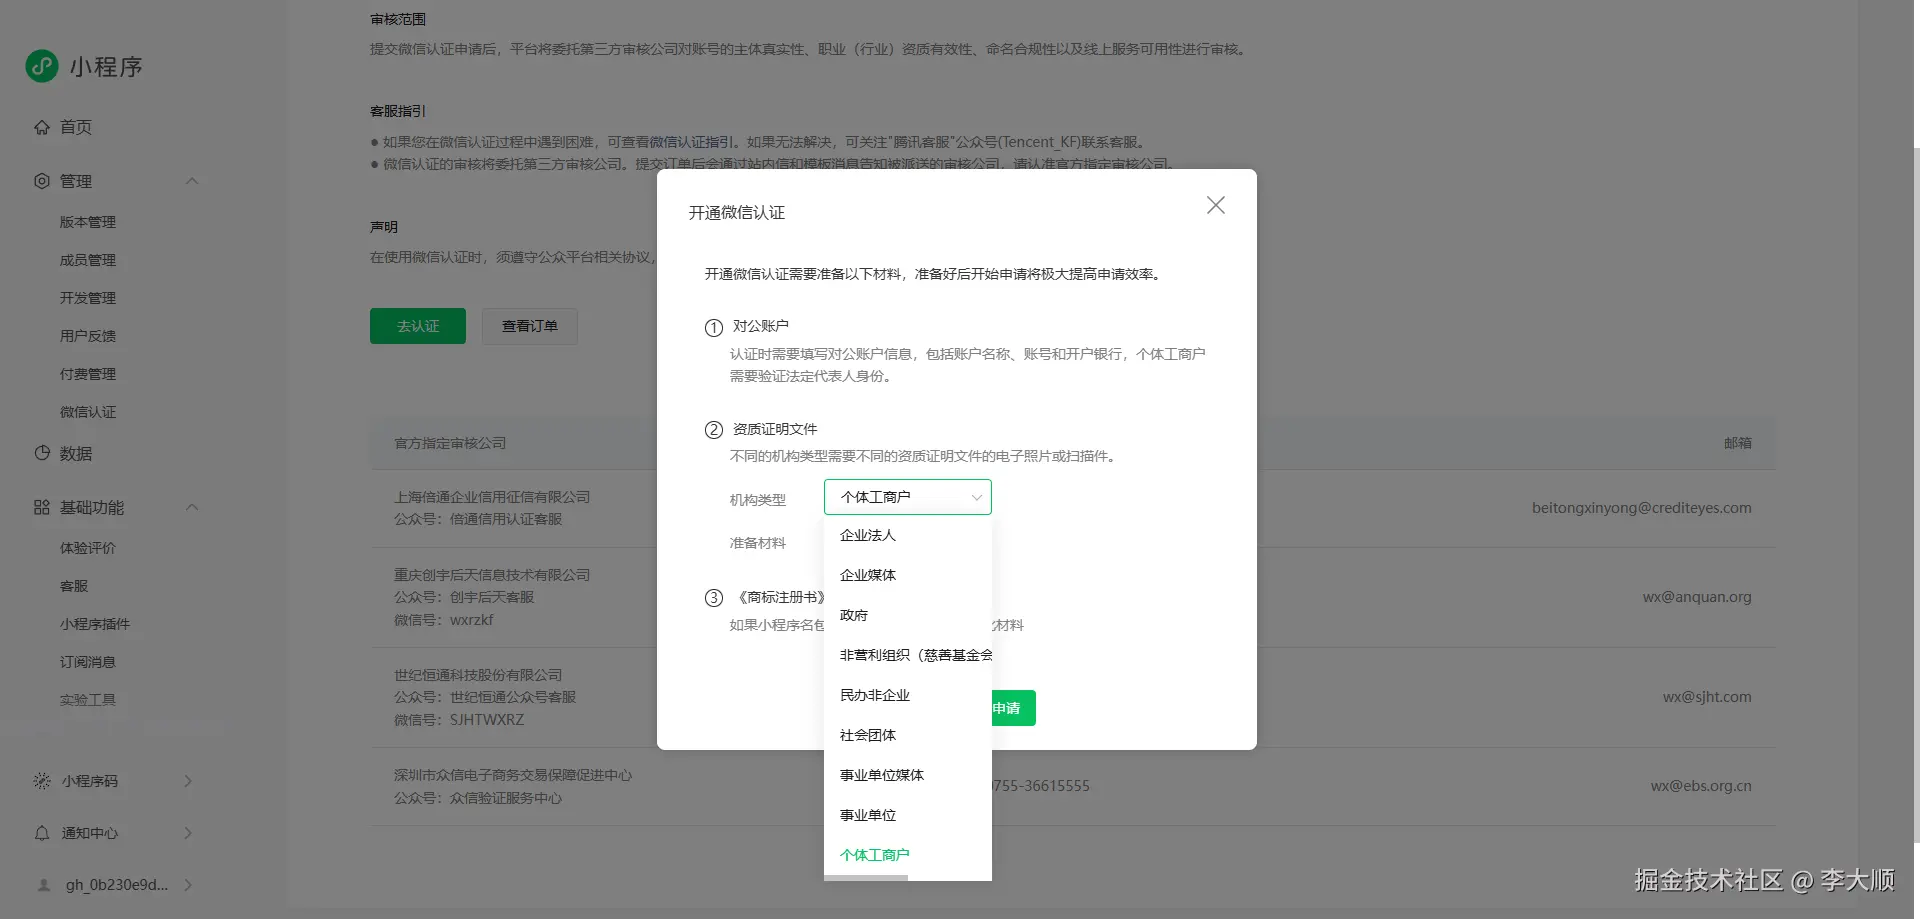Open 小程序插件 in the sidebar
The image size is (1920, 919).
point(95,624)
